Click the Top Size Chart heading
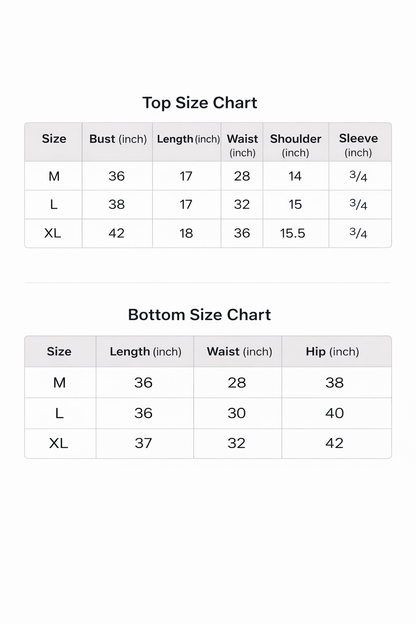 200,103
